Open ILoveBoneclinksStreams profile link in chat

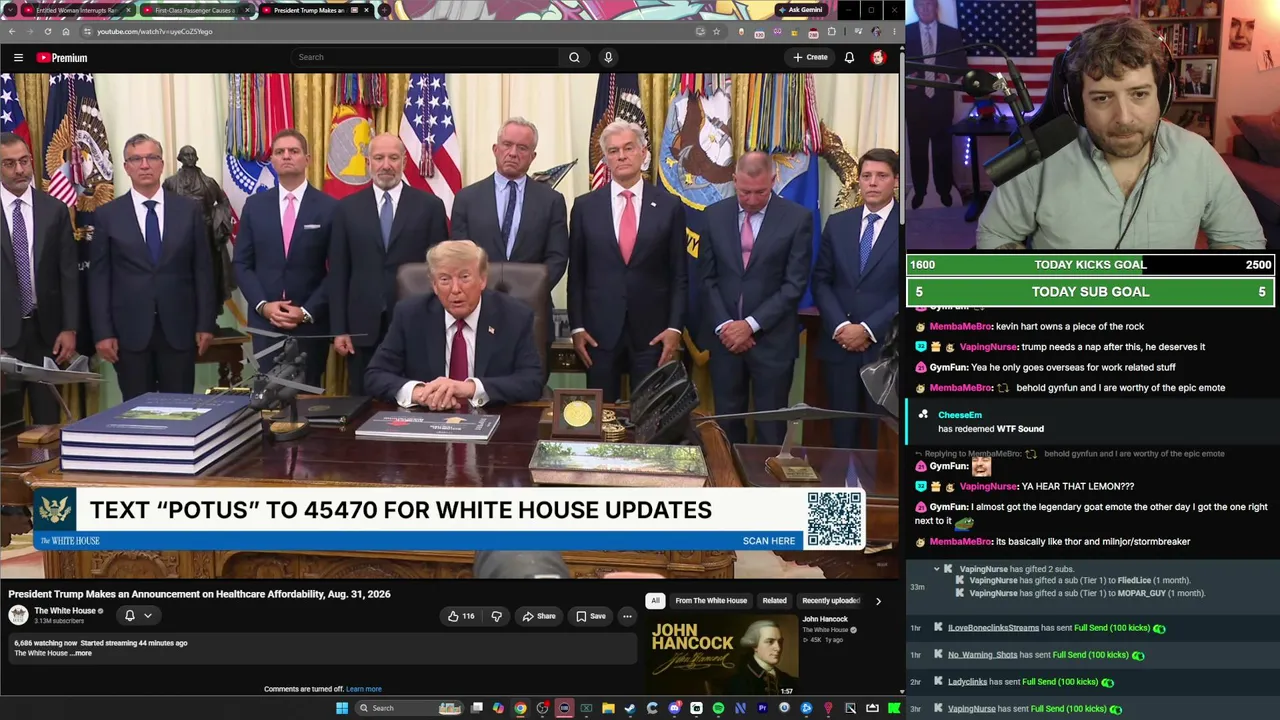(x=994, y=628)
